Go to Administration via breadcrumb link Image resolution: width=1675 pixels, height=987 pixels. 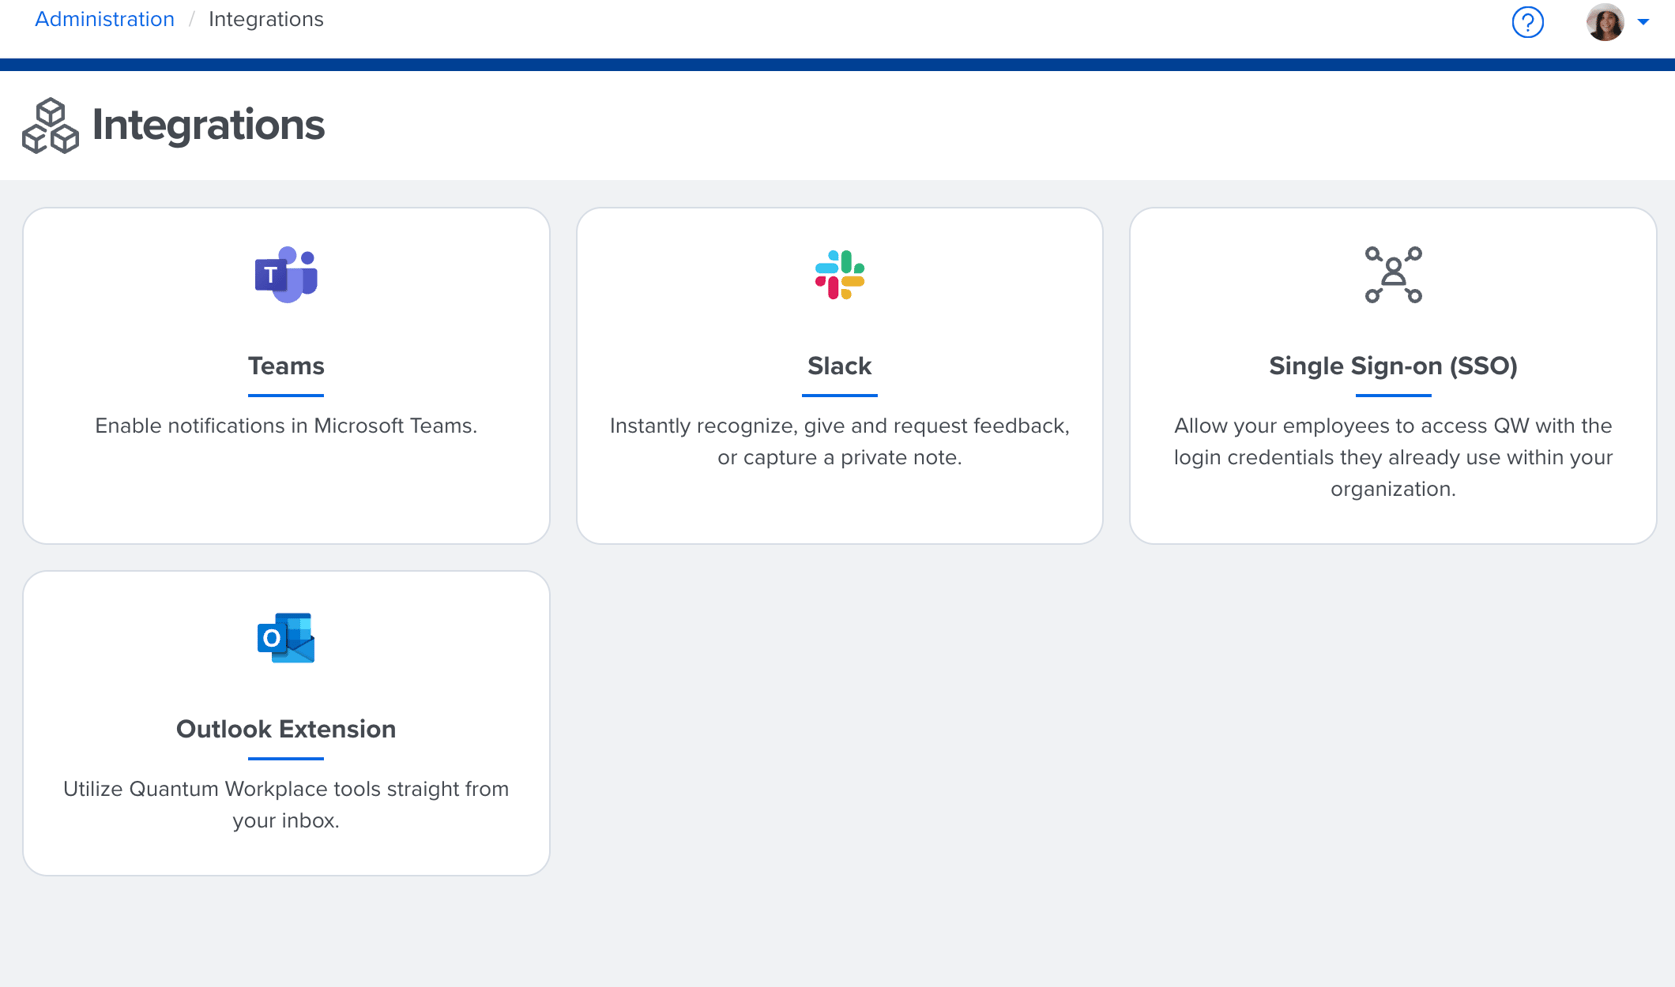tap(104, 19)
